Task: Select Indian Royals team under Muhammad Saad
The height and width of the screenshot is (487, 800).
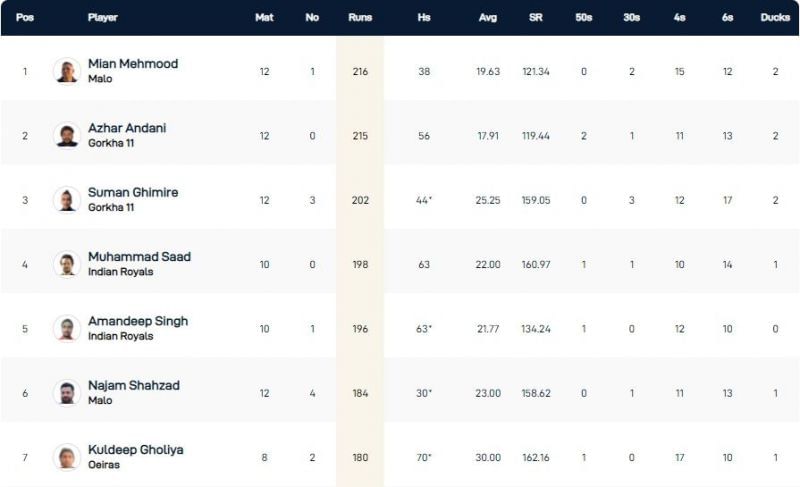Action: pyautogui.click(x=120, y=272)
